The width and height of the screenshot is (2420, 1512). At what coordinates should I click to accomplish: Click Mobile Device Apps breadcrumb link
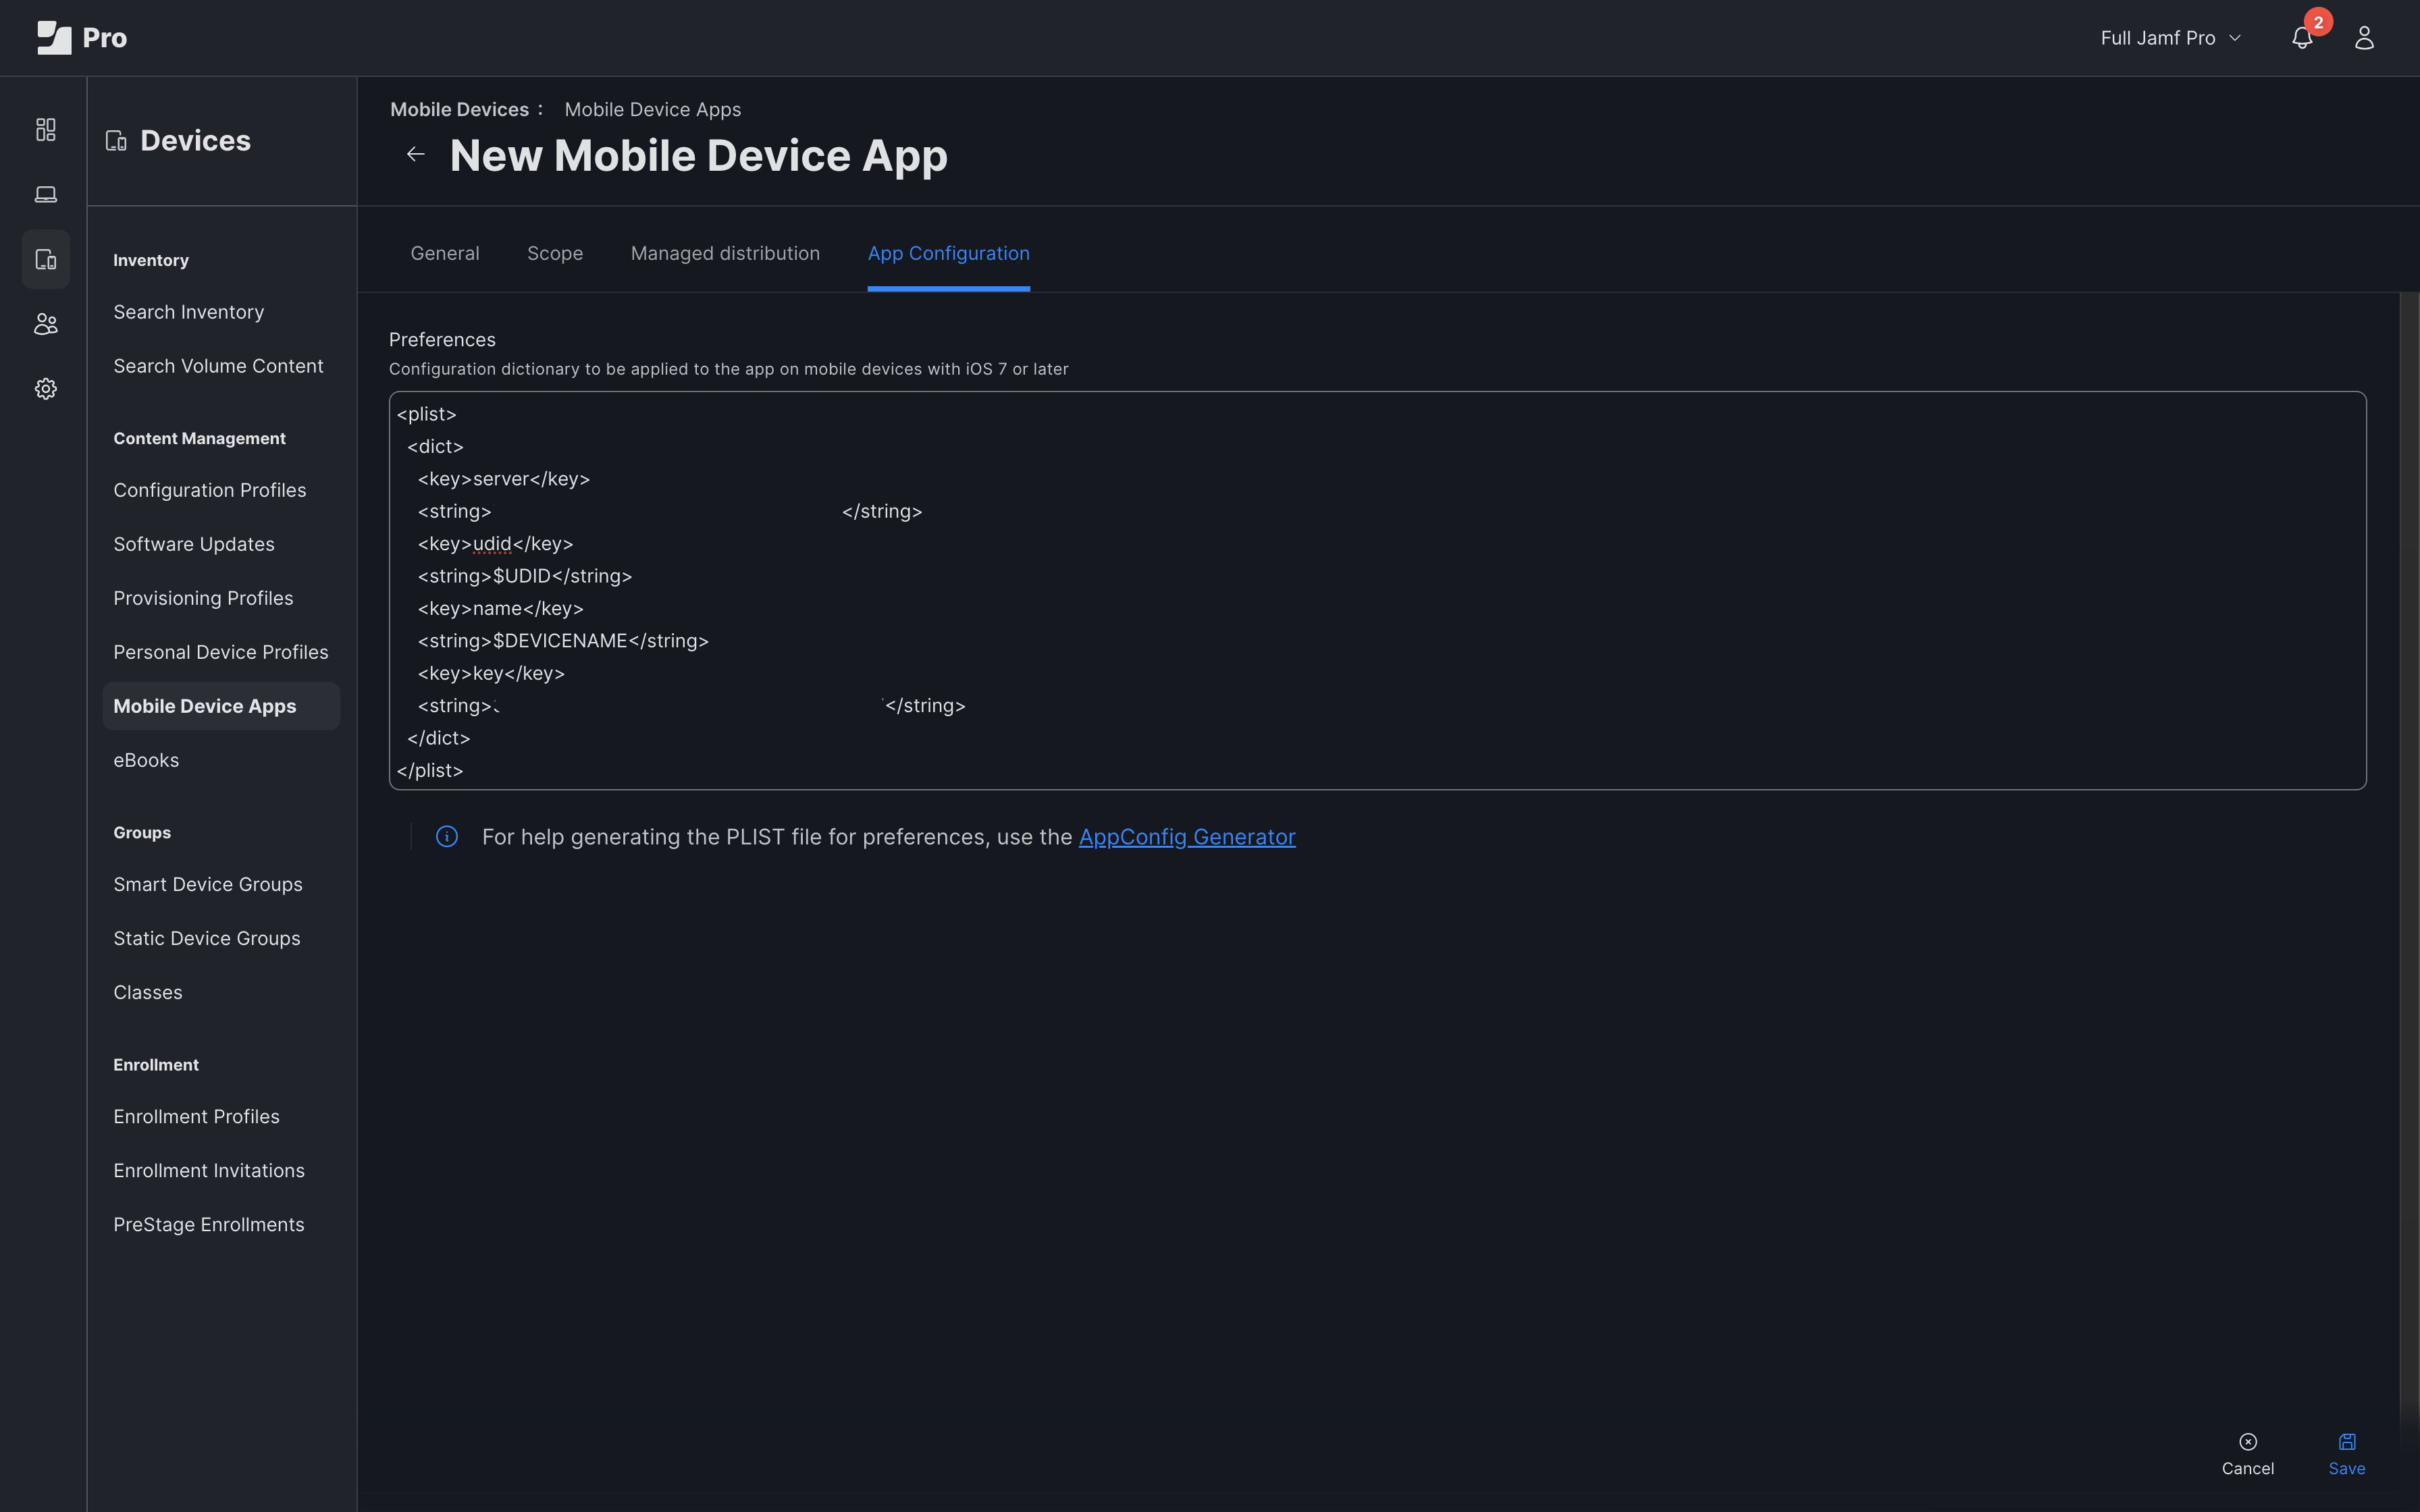click(652, 109)
